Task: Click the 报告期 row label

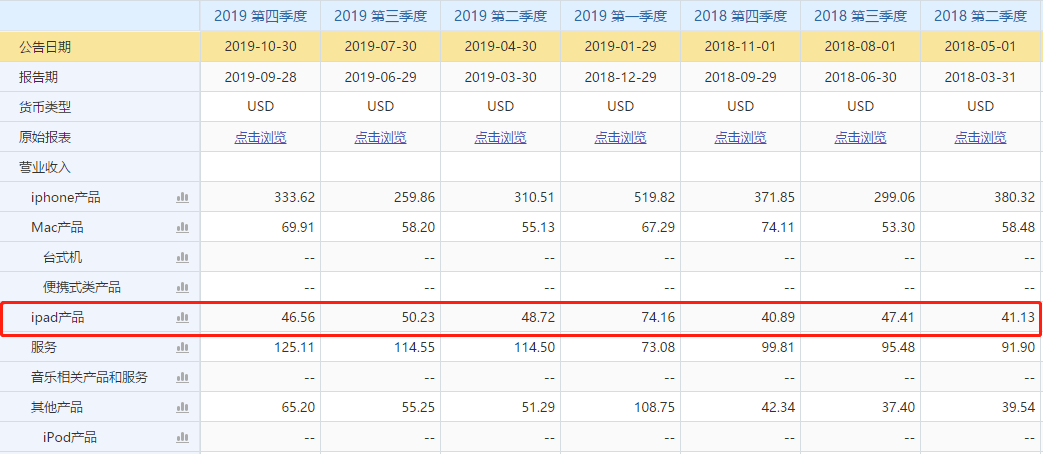Action: [38, 77]
